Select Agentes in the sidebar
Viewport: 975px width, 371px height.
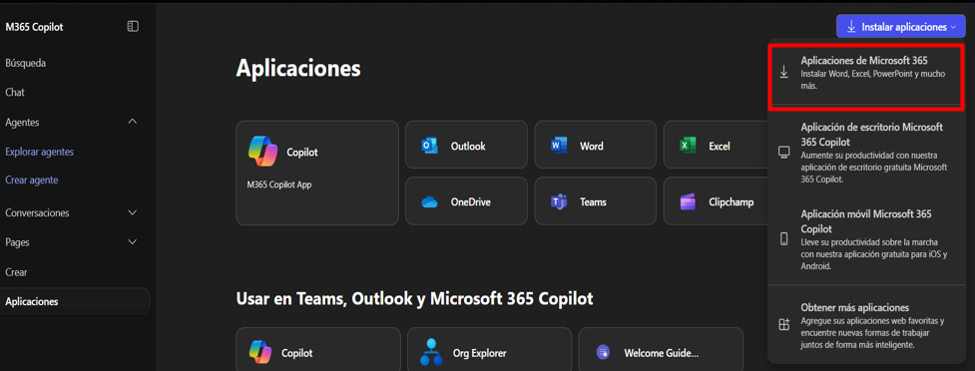[22, 122]
